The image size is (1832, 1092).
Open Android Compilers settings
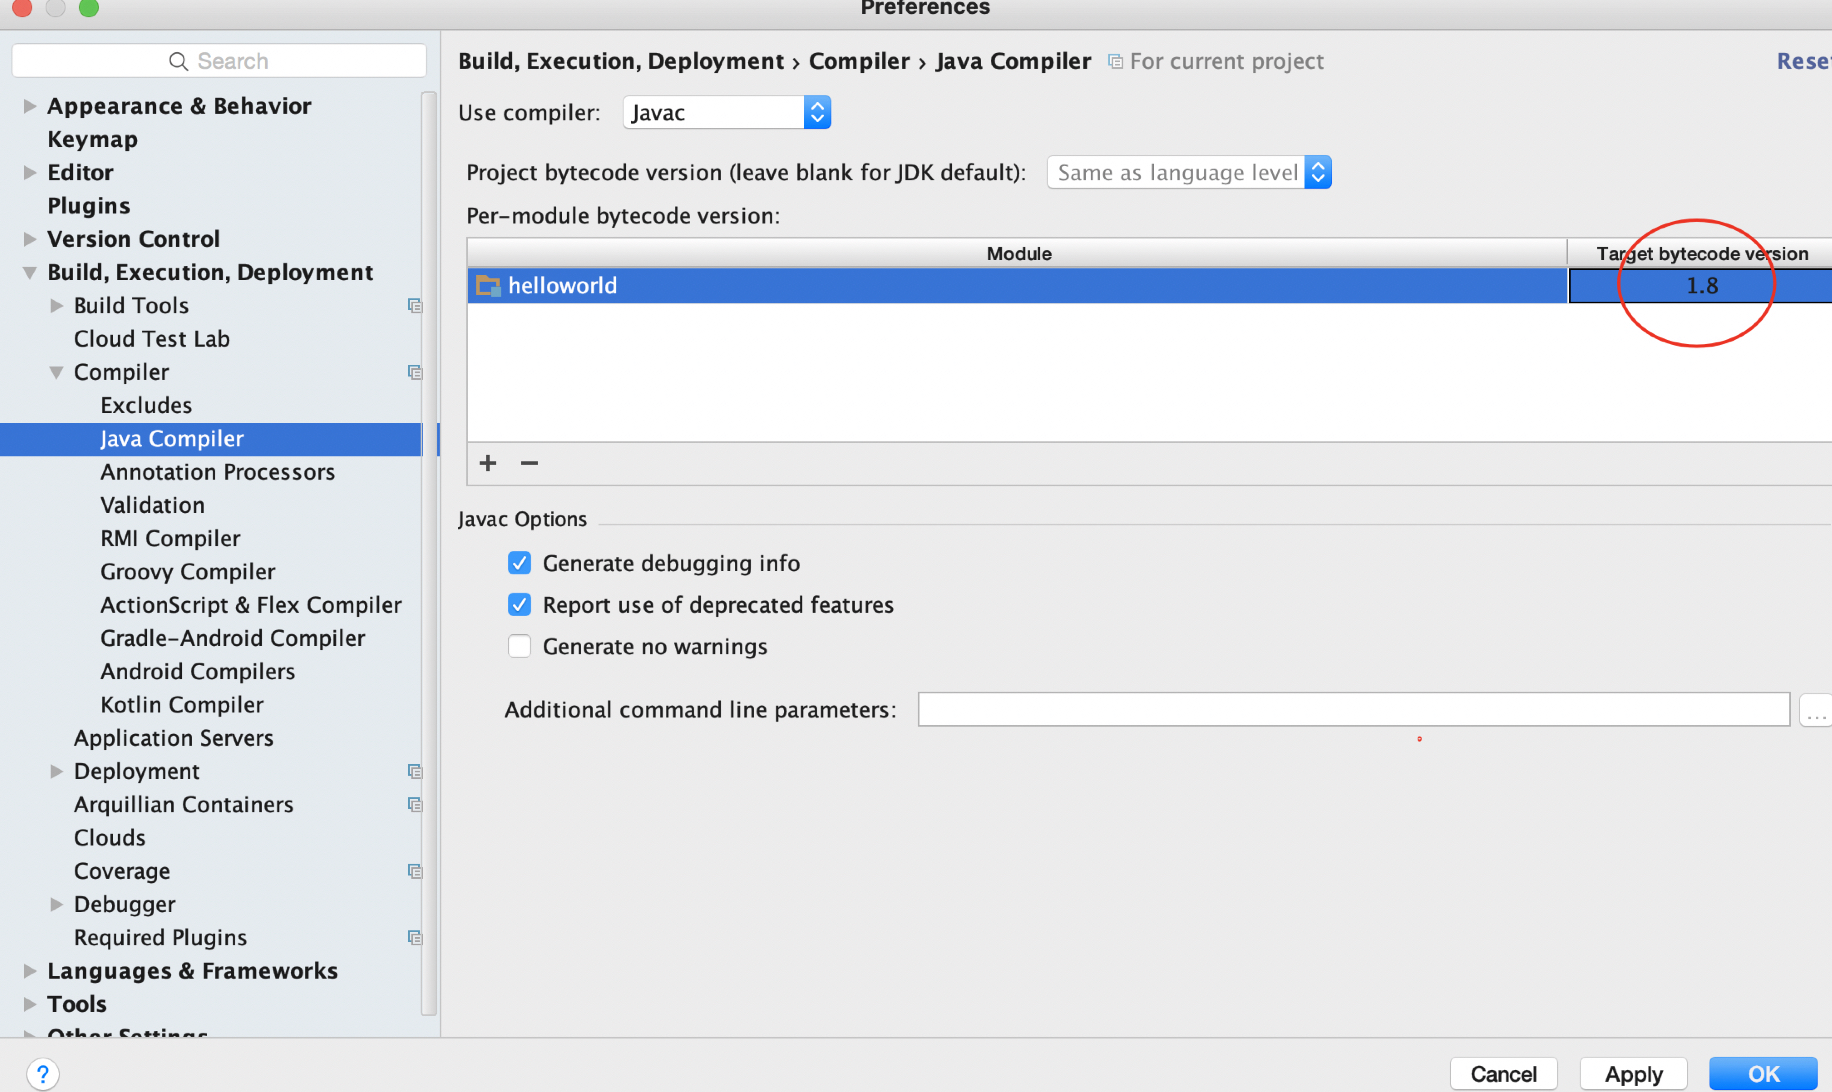coord(198,672)
